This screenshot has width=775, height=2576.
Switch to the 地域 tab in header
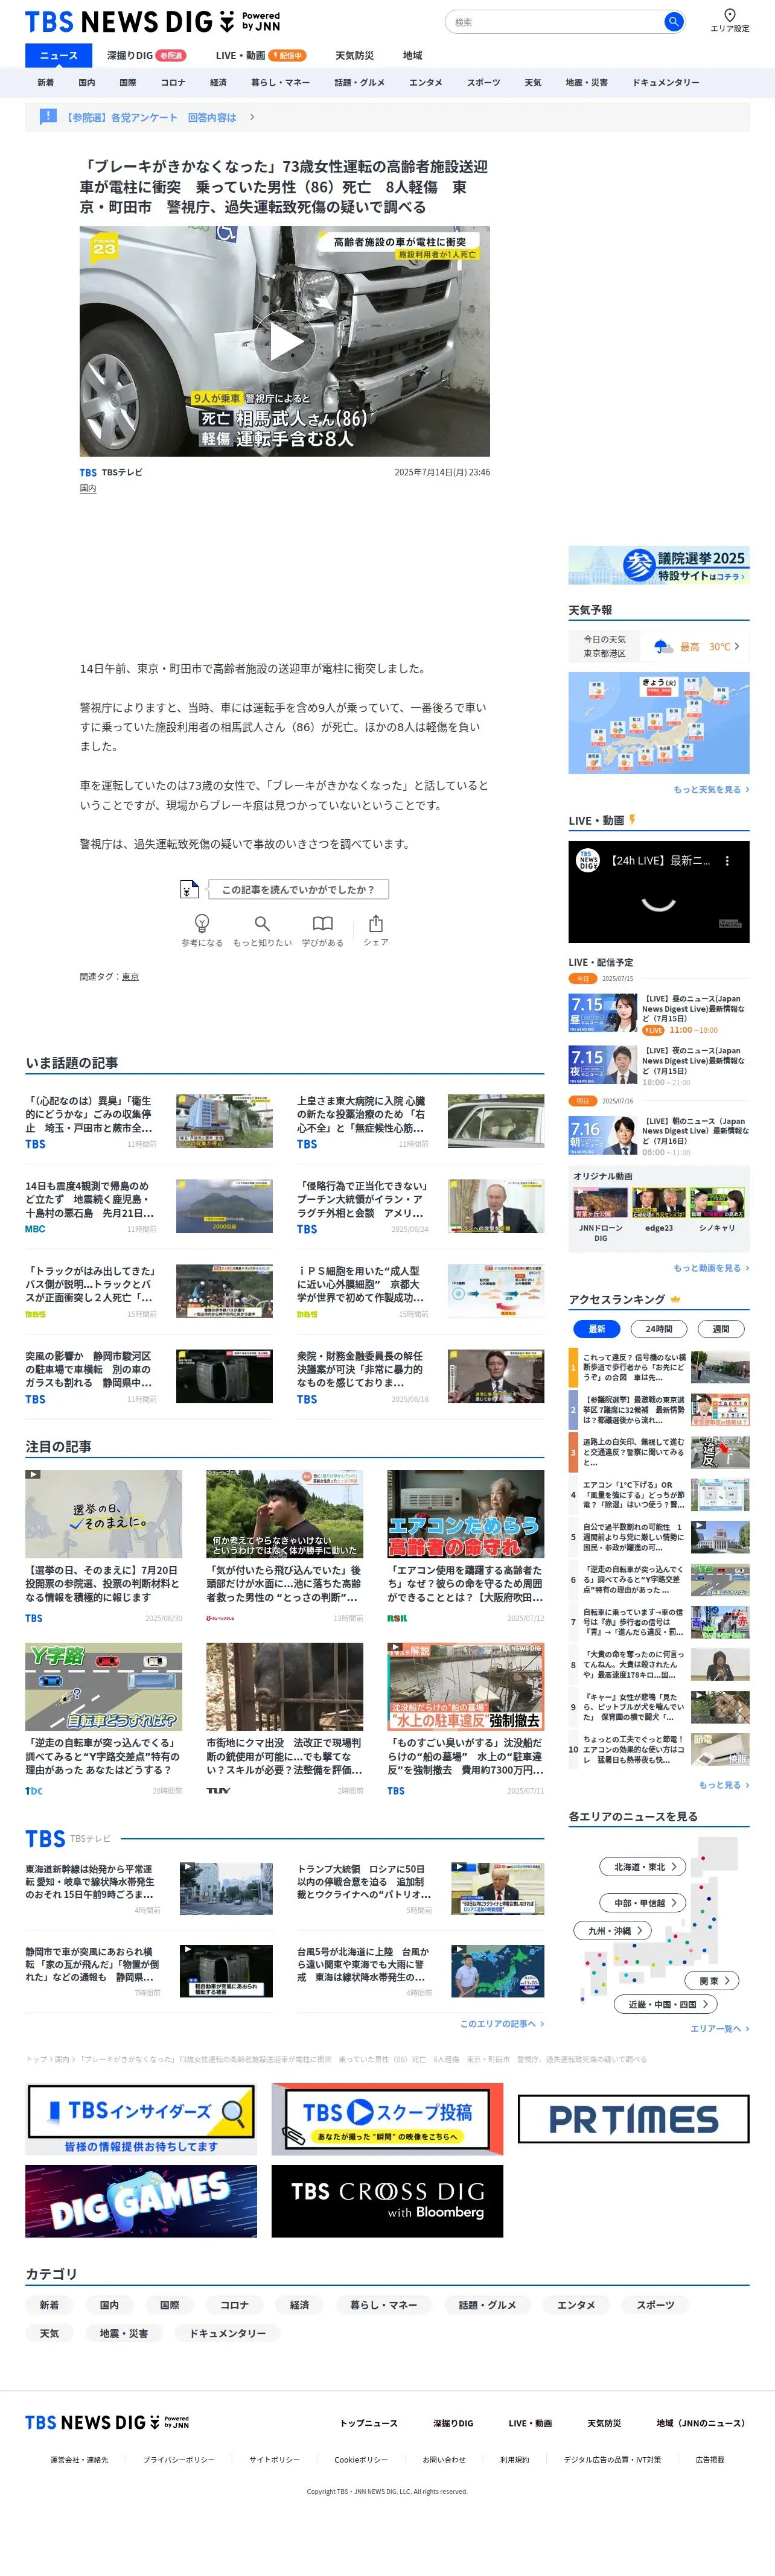(412, 56)
